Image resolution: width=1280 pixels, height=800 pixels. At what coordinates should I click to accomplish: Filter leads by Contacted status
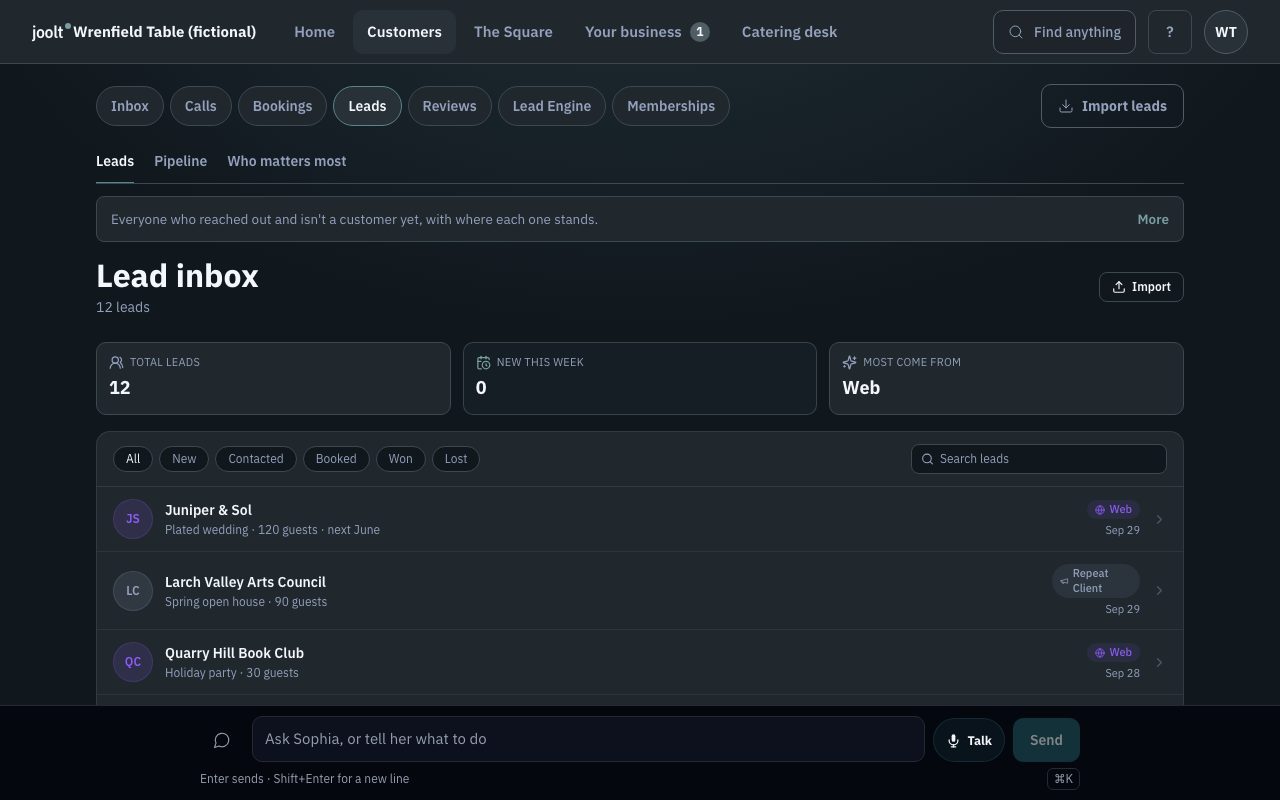256,459
